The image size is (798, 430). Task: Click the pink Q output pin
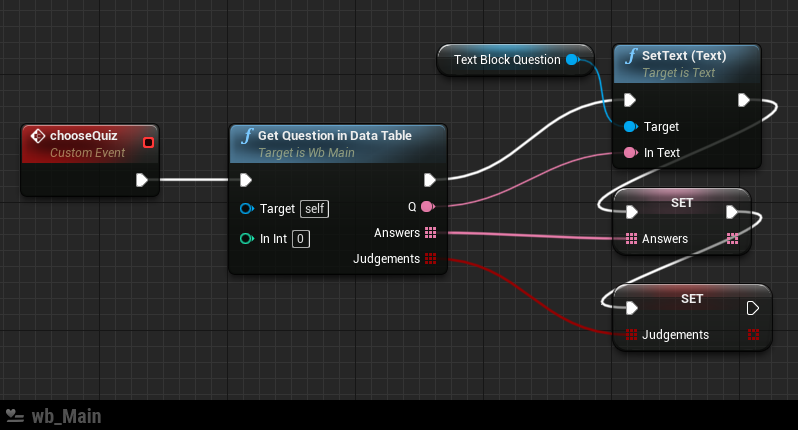(428, 206)
